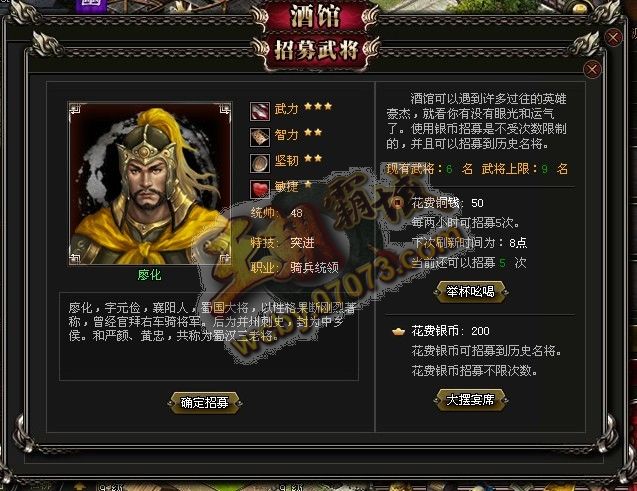Click the 职业 骑兵统领 class text

coord(295,267)
